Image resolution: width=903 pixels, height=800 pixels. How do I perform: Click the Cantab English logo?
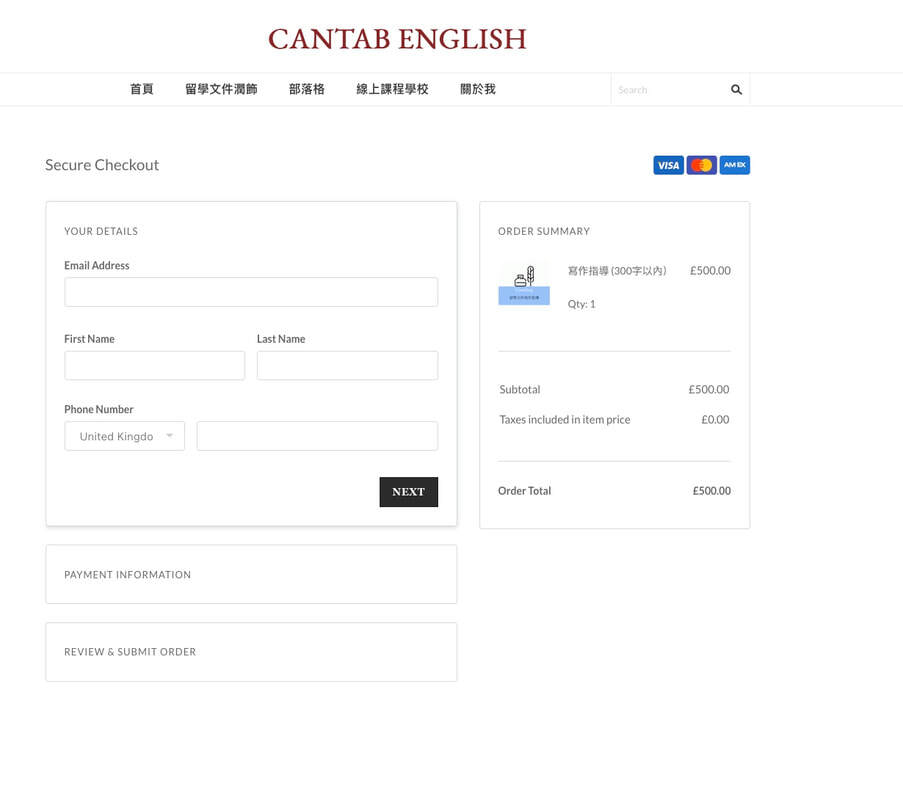(397, 39)
